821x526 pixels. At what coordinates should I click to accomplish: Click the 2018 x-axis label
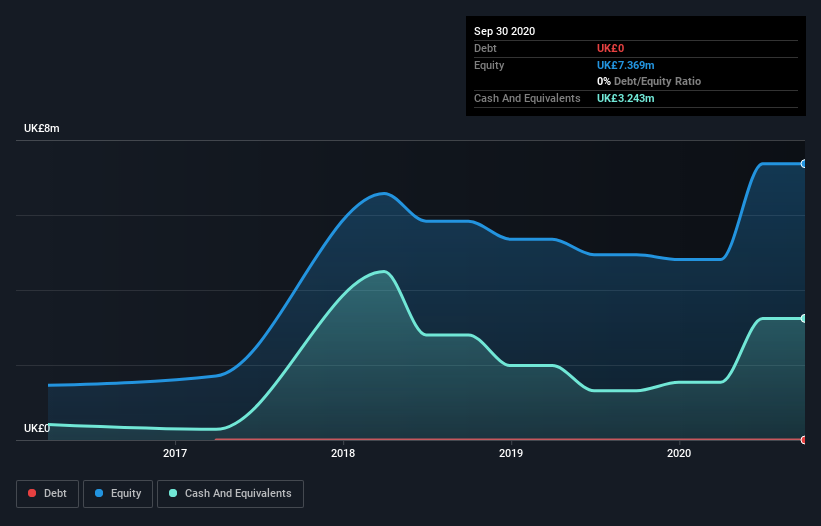pyautogui.click(x=343, y=453)
